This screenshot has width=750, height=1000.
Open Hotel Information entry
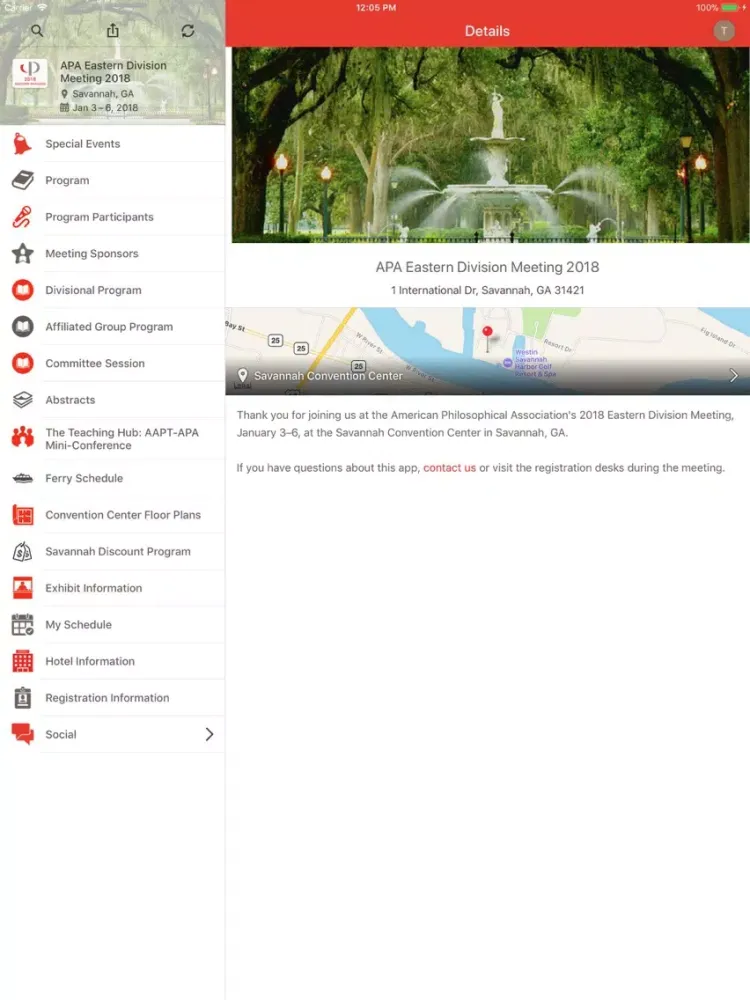(112, 661)
